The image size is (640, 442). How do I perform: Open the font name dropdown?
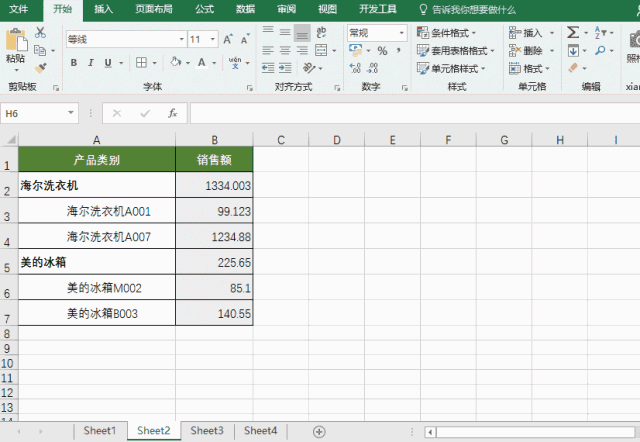(181, 39)
